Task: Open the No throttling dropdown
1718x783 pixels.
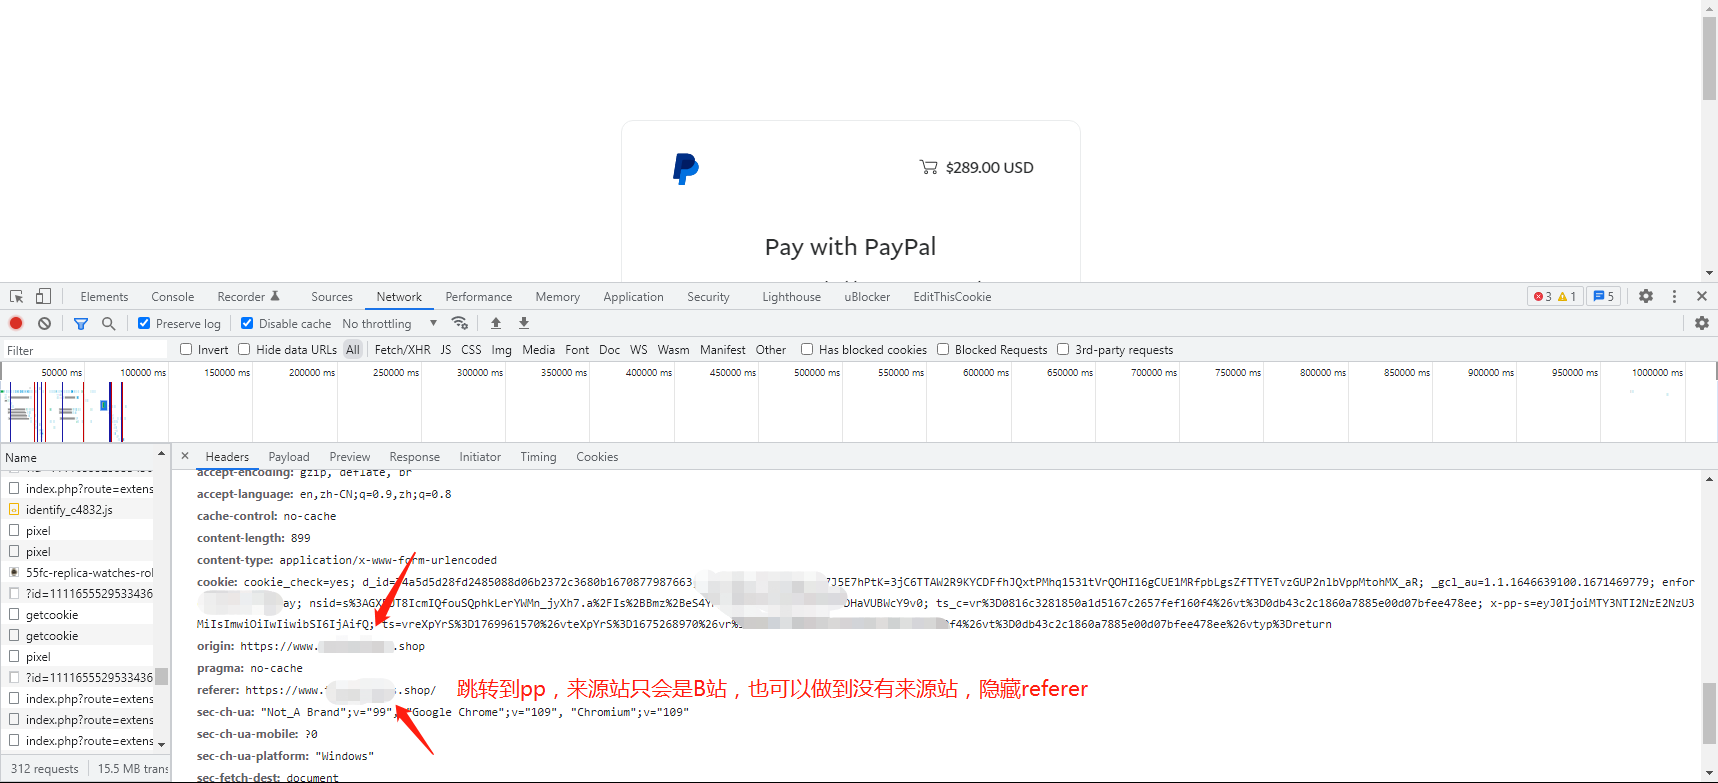Action: click(390, 323)
